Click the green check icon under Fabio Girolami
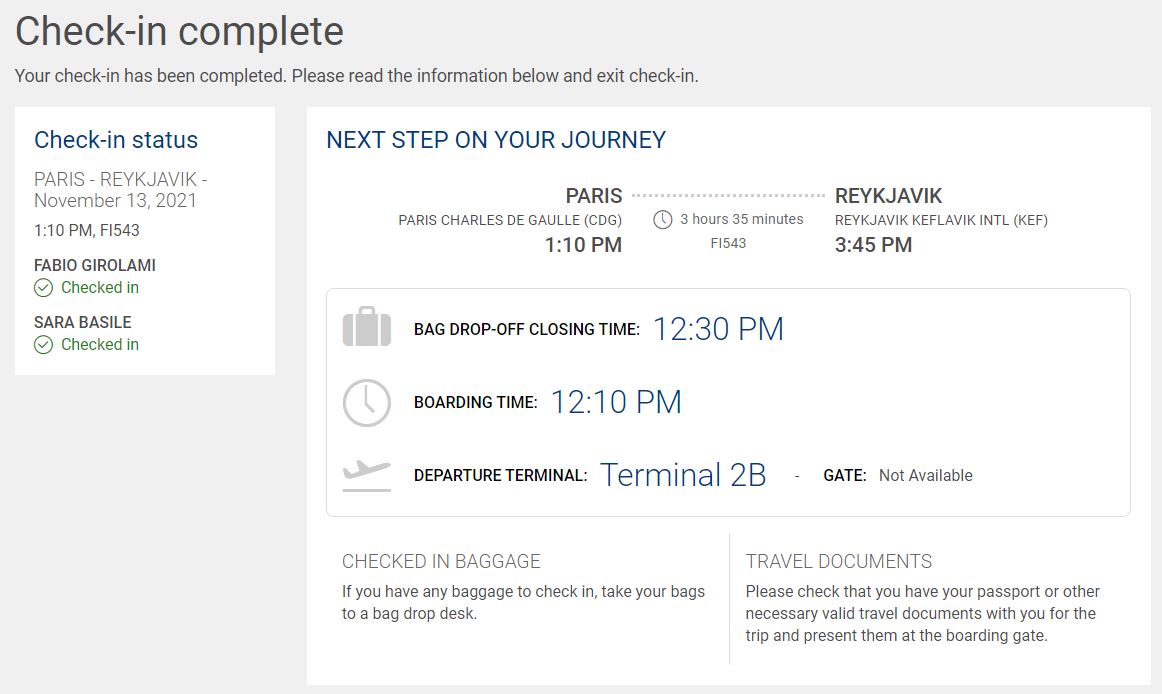 [44, 288]
